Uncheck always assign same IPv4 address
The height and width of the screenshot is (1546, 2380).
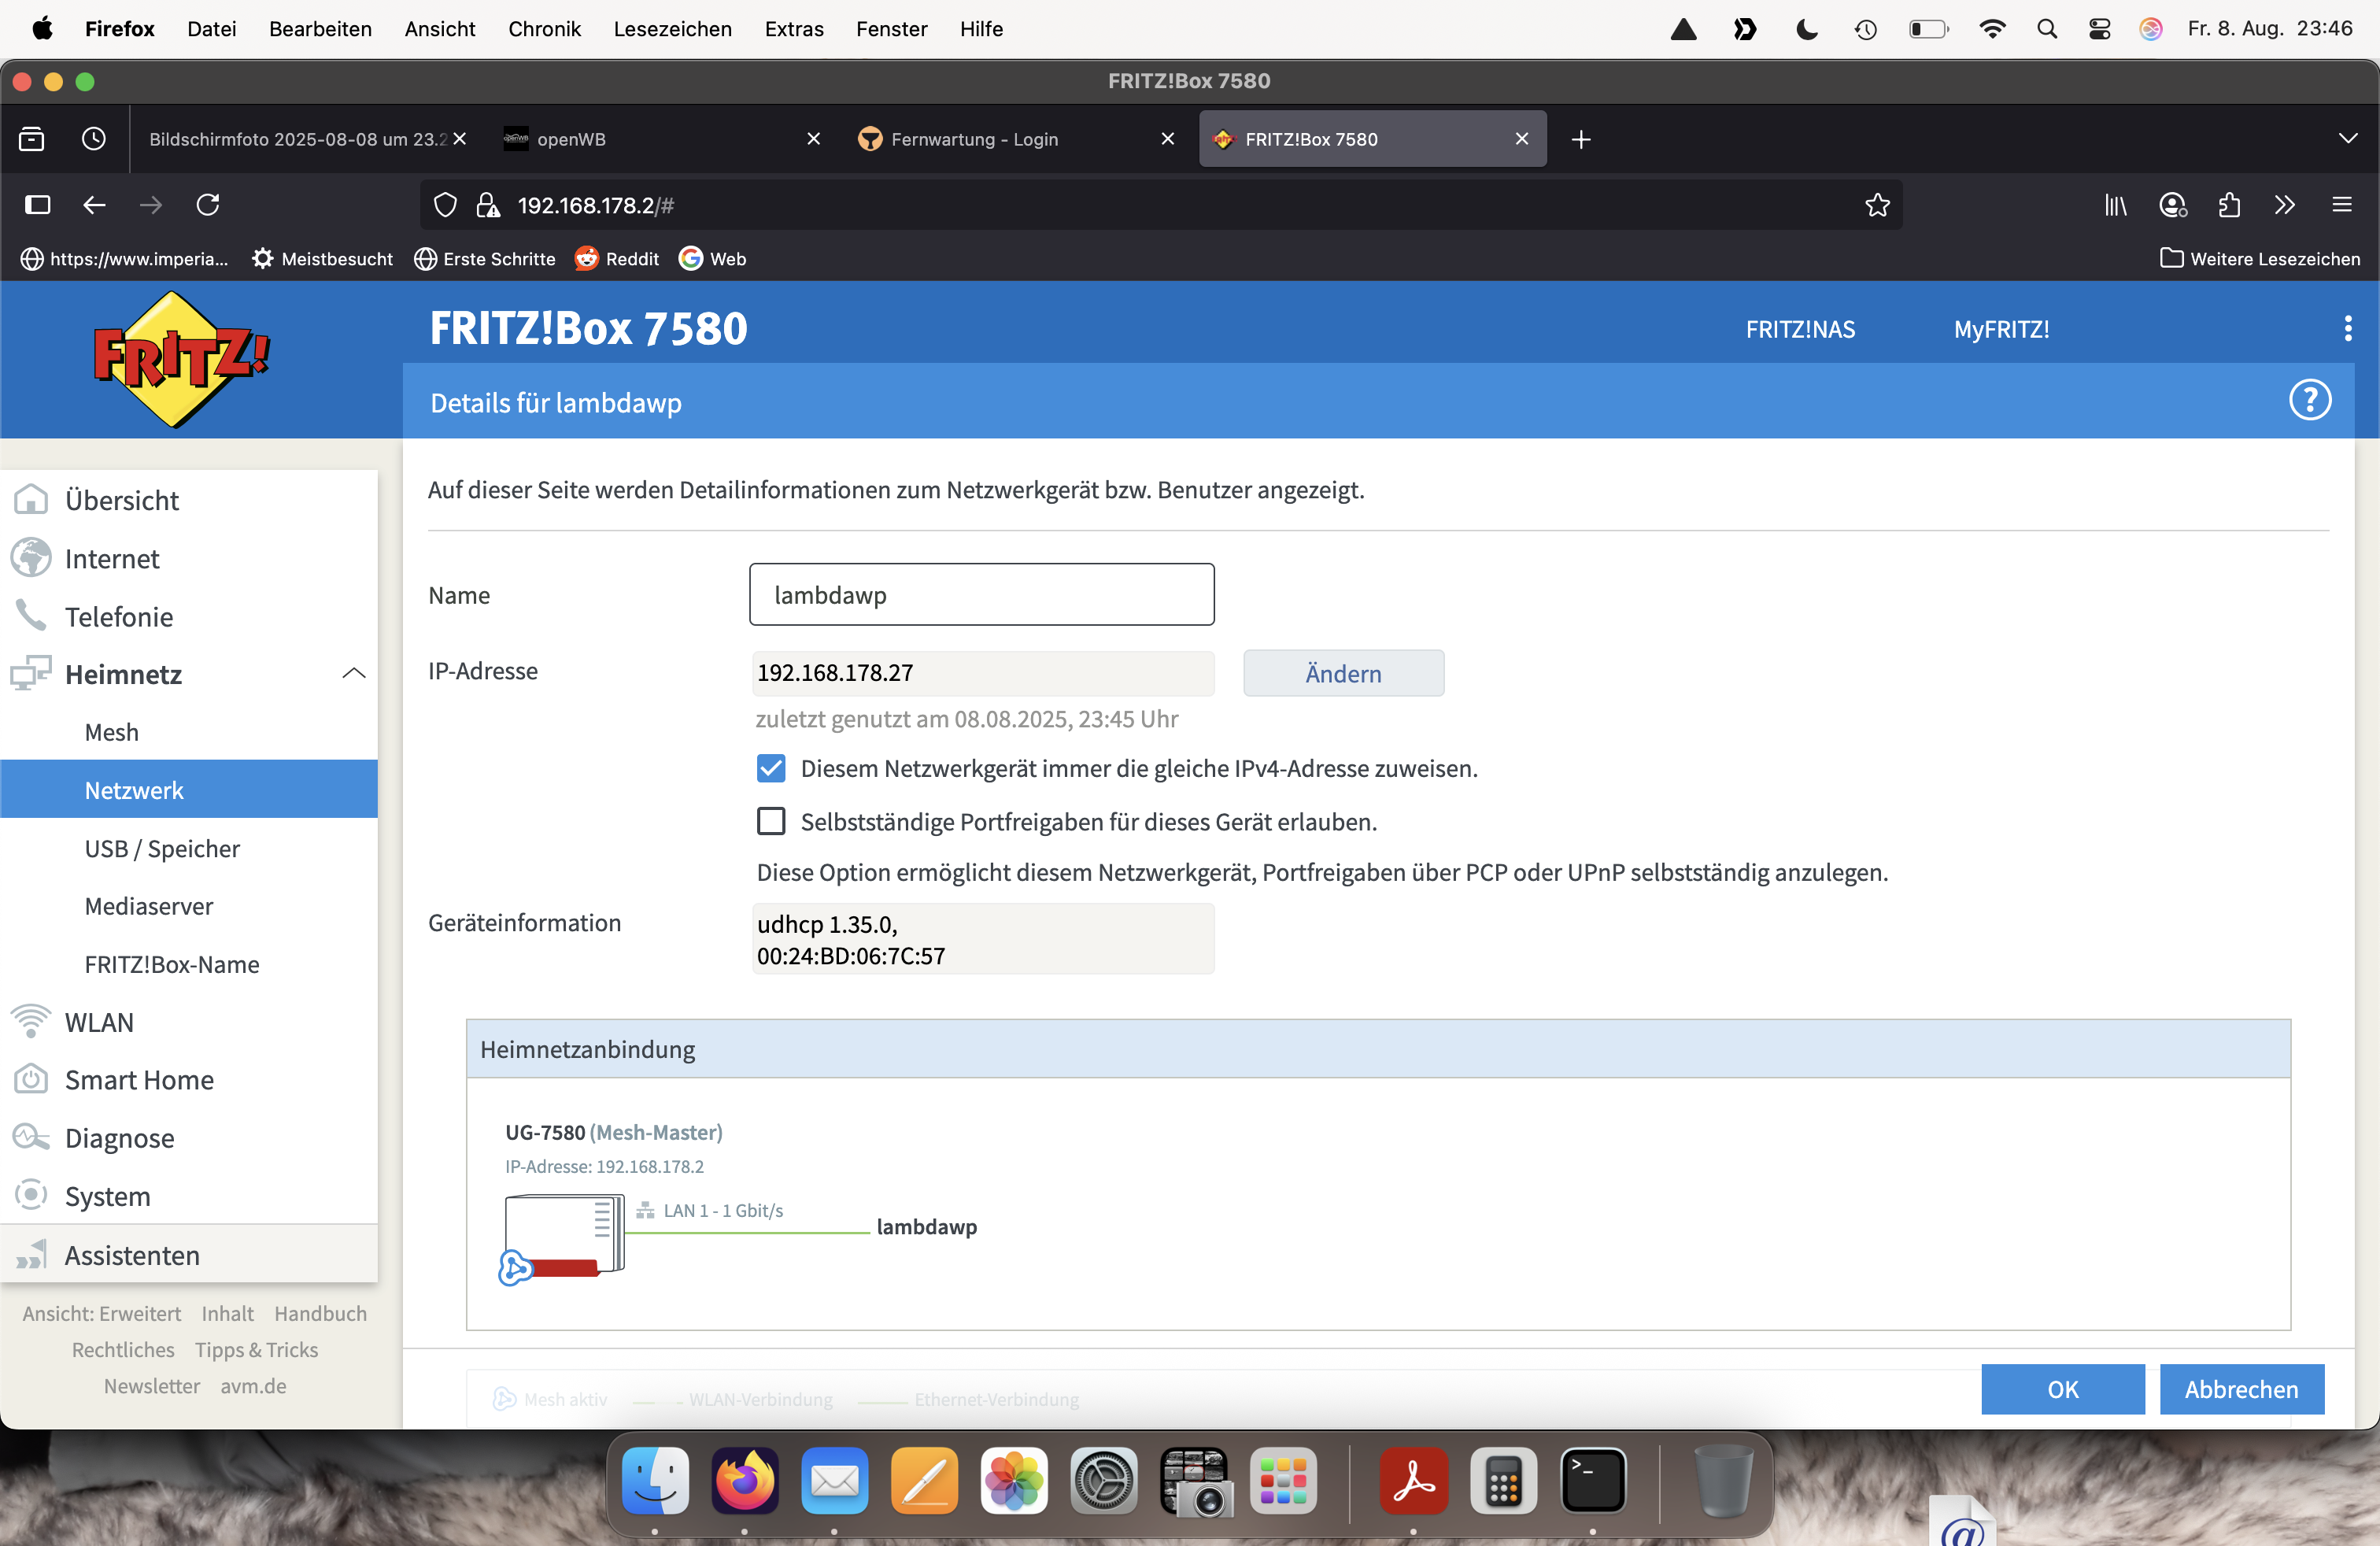pyautogui.click(x=771, y=768)
